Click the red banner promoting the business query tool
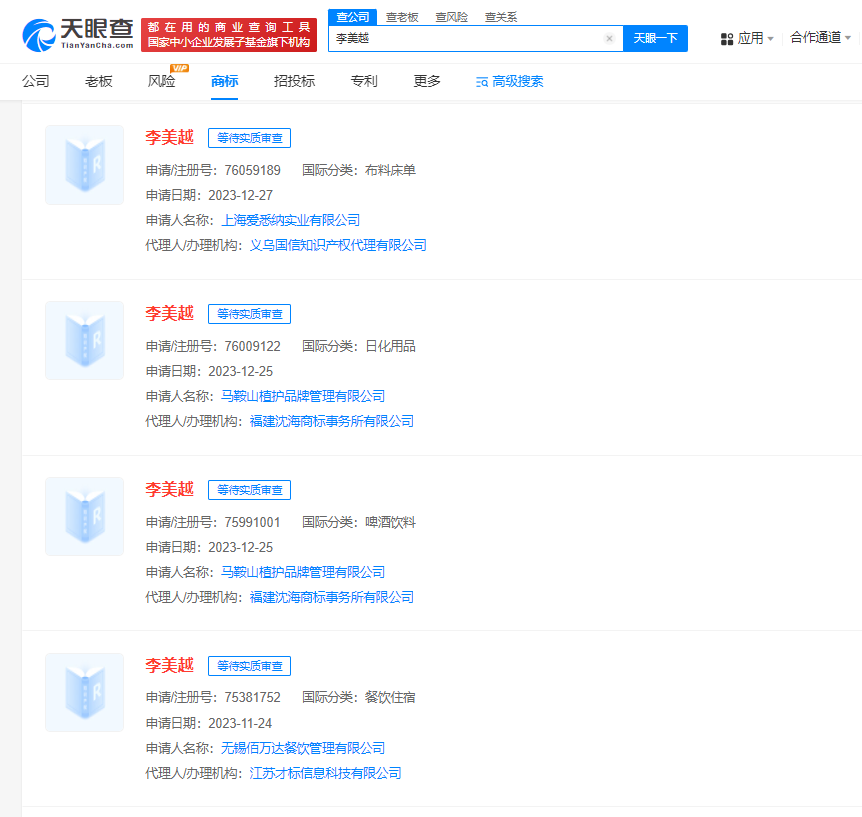Image resolution: width=862 pixels, height=817 pixels. (x=229, y=35)
